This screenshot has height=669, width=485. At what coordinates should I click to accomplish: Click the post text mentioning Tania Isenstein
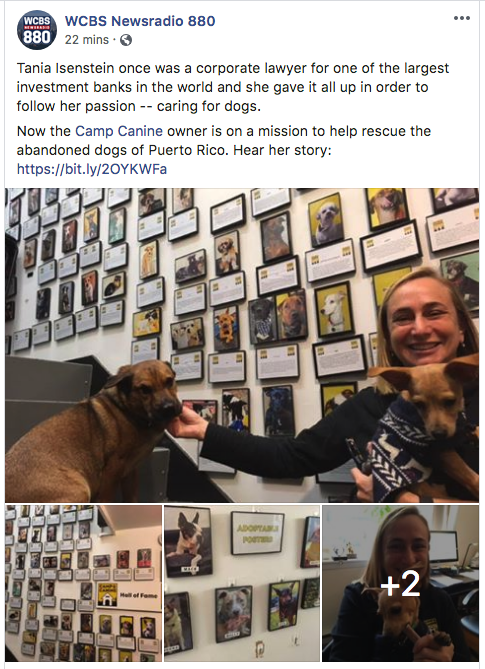pyautogui.click(x=233, y=87)
